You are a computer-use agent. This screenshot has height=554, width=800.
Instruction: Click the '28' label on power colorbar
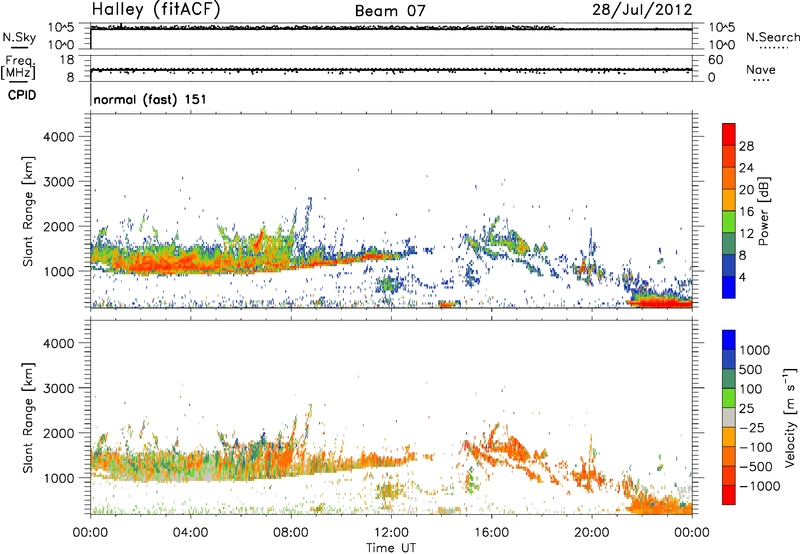(x=746, y=146)
